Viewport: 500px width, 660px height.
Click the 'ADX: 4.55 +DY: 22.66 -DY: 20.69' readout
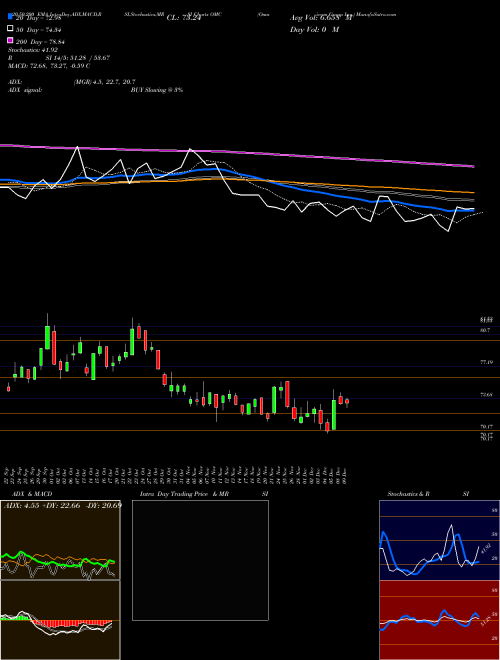tap(63, 505)
